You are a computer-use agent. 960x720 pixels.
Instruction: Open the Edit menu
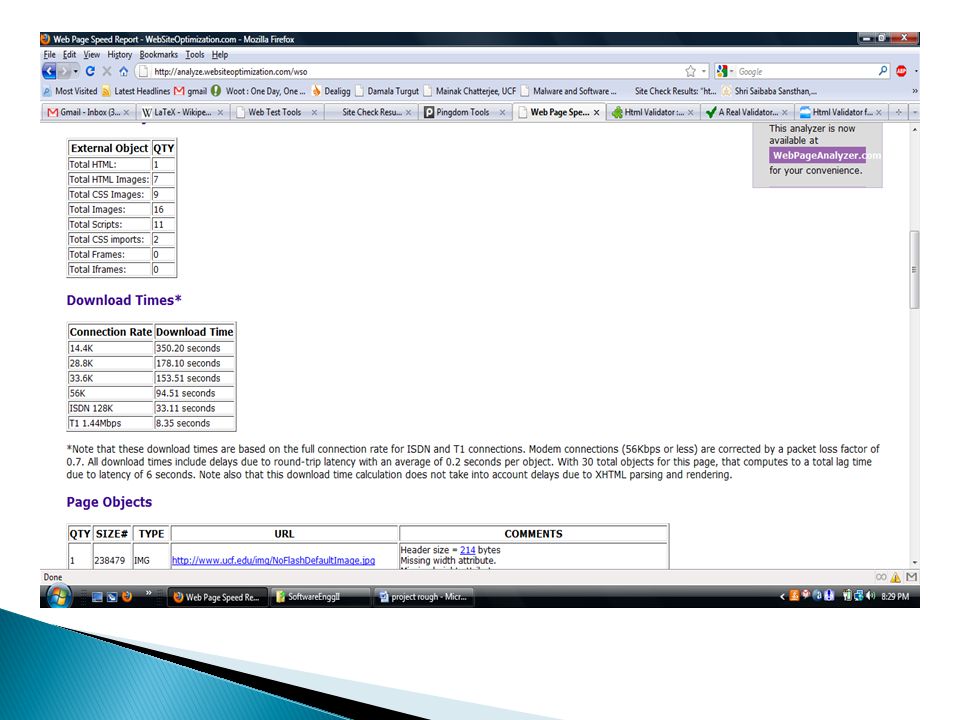(69, 54)
